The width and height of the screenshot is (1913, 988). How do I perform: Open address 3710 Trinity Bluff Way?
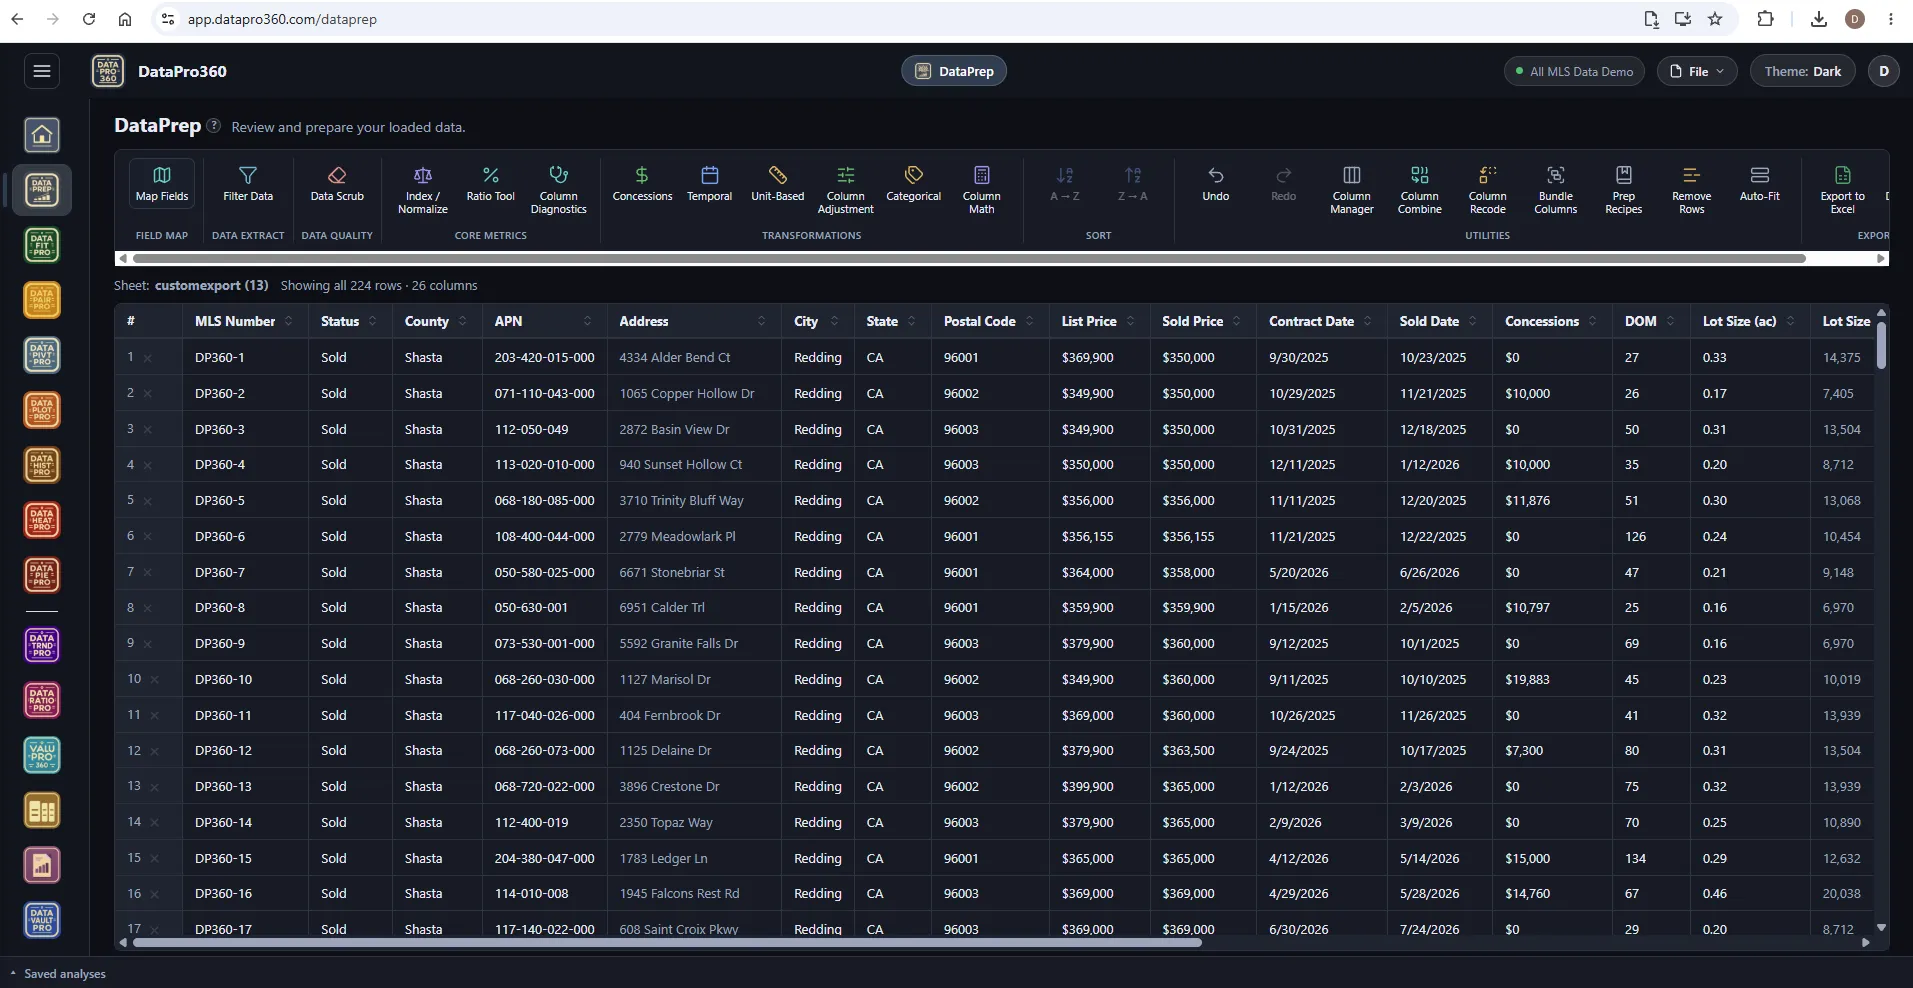[x=681, y=500]
